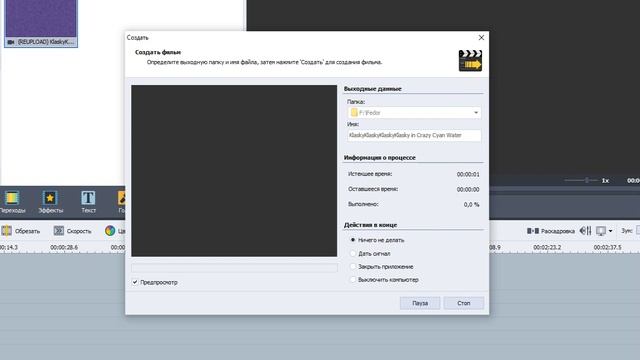Open the Папка folder dropdown

coord(414,113)
